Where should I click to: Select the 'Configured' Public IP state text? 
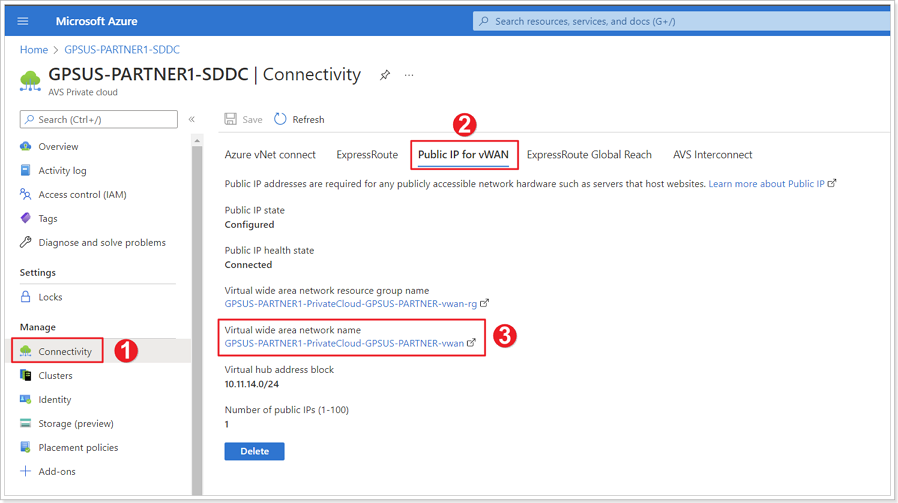tap(249, 225)
